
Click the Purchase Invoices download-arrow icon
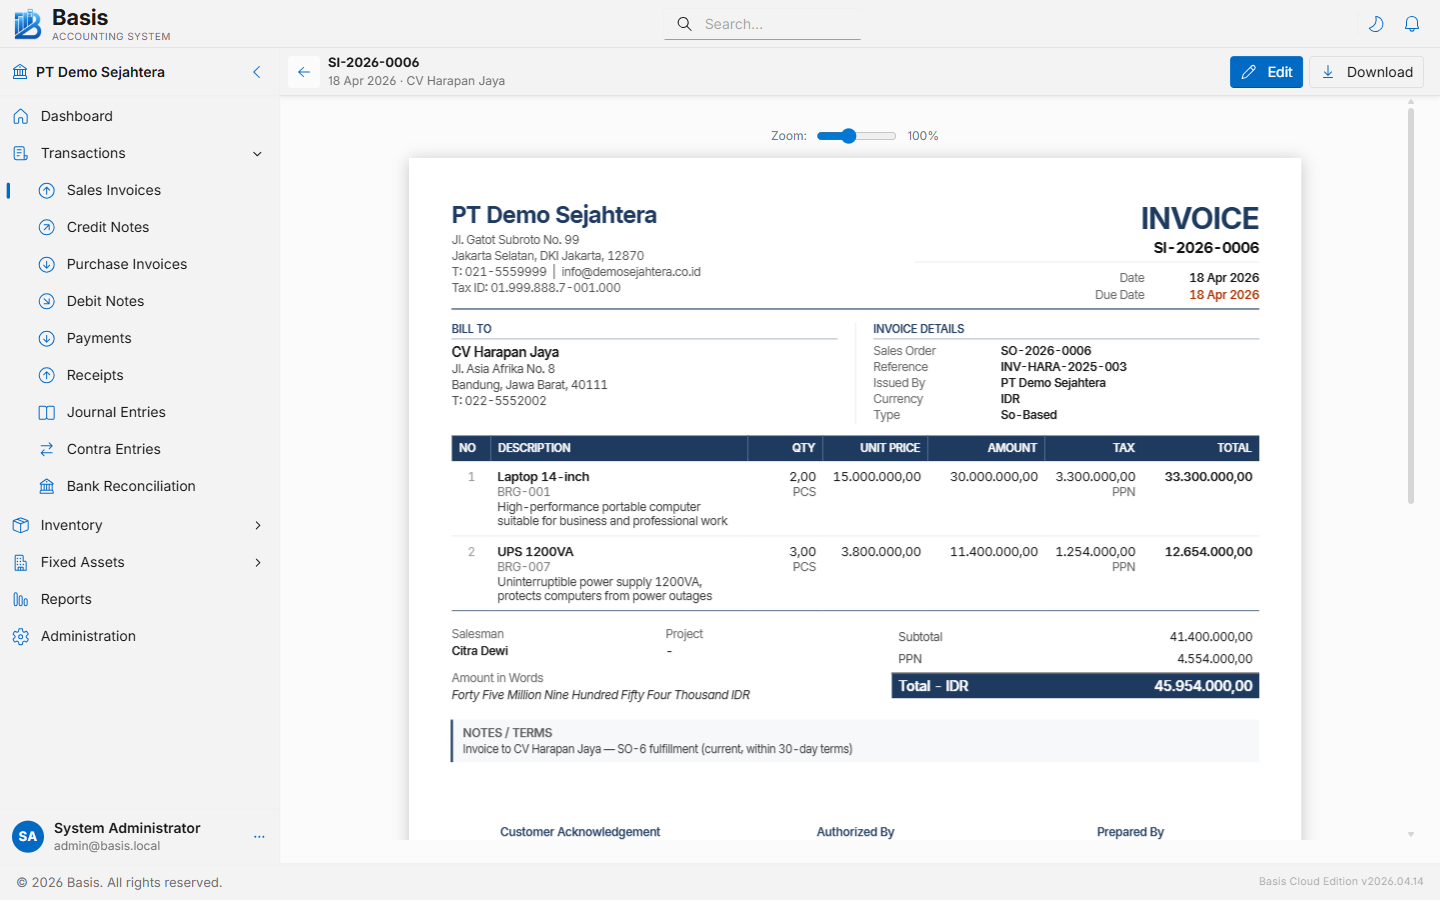click(x=46, y=264)
